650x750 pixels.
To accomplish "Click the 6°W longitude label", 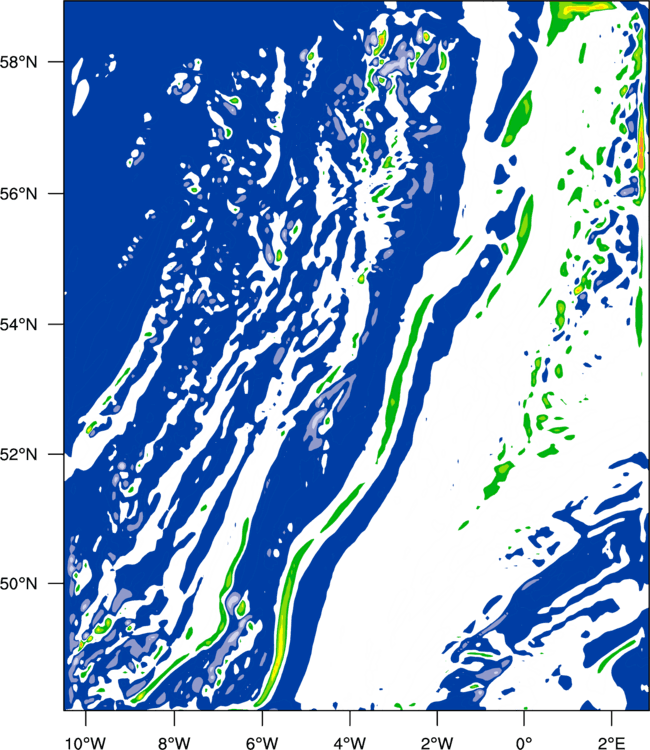I will (x=262, y=743).
